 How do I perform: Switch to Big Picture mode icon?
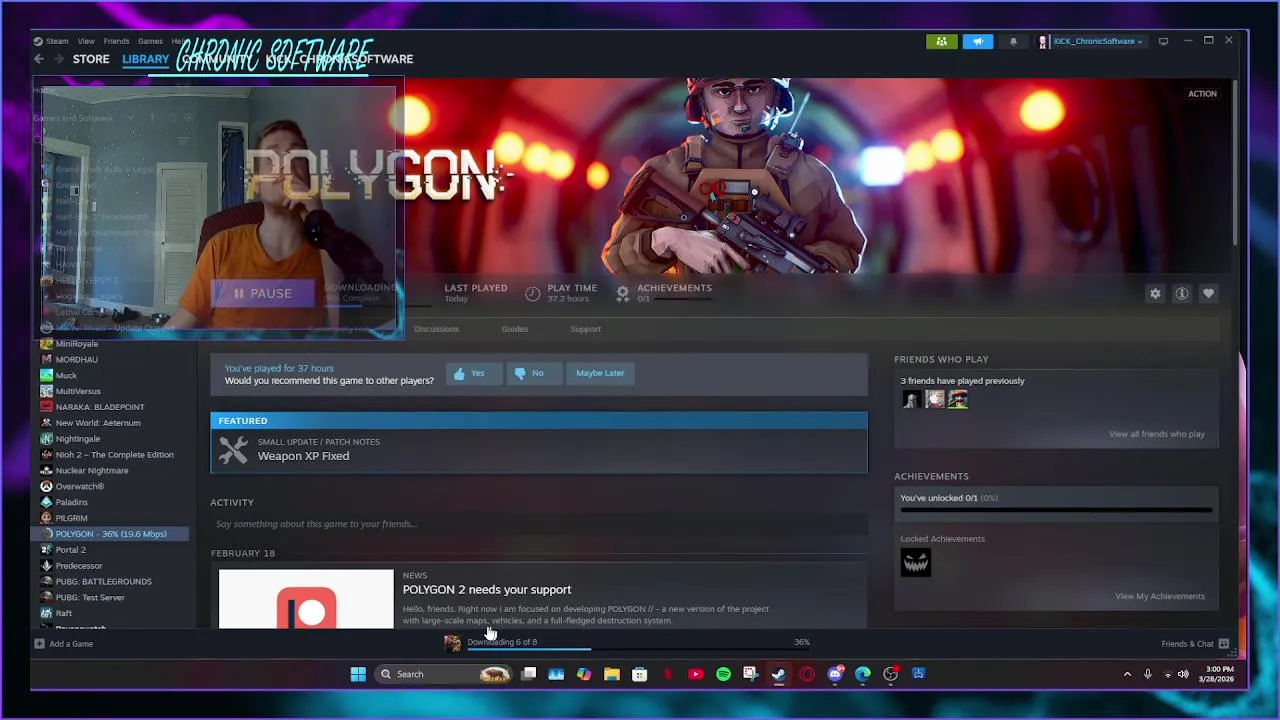point(1164,41)
